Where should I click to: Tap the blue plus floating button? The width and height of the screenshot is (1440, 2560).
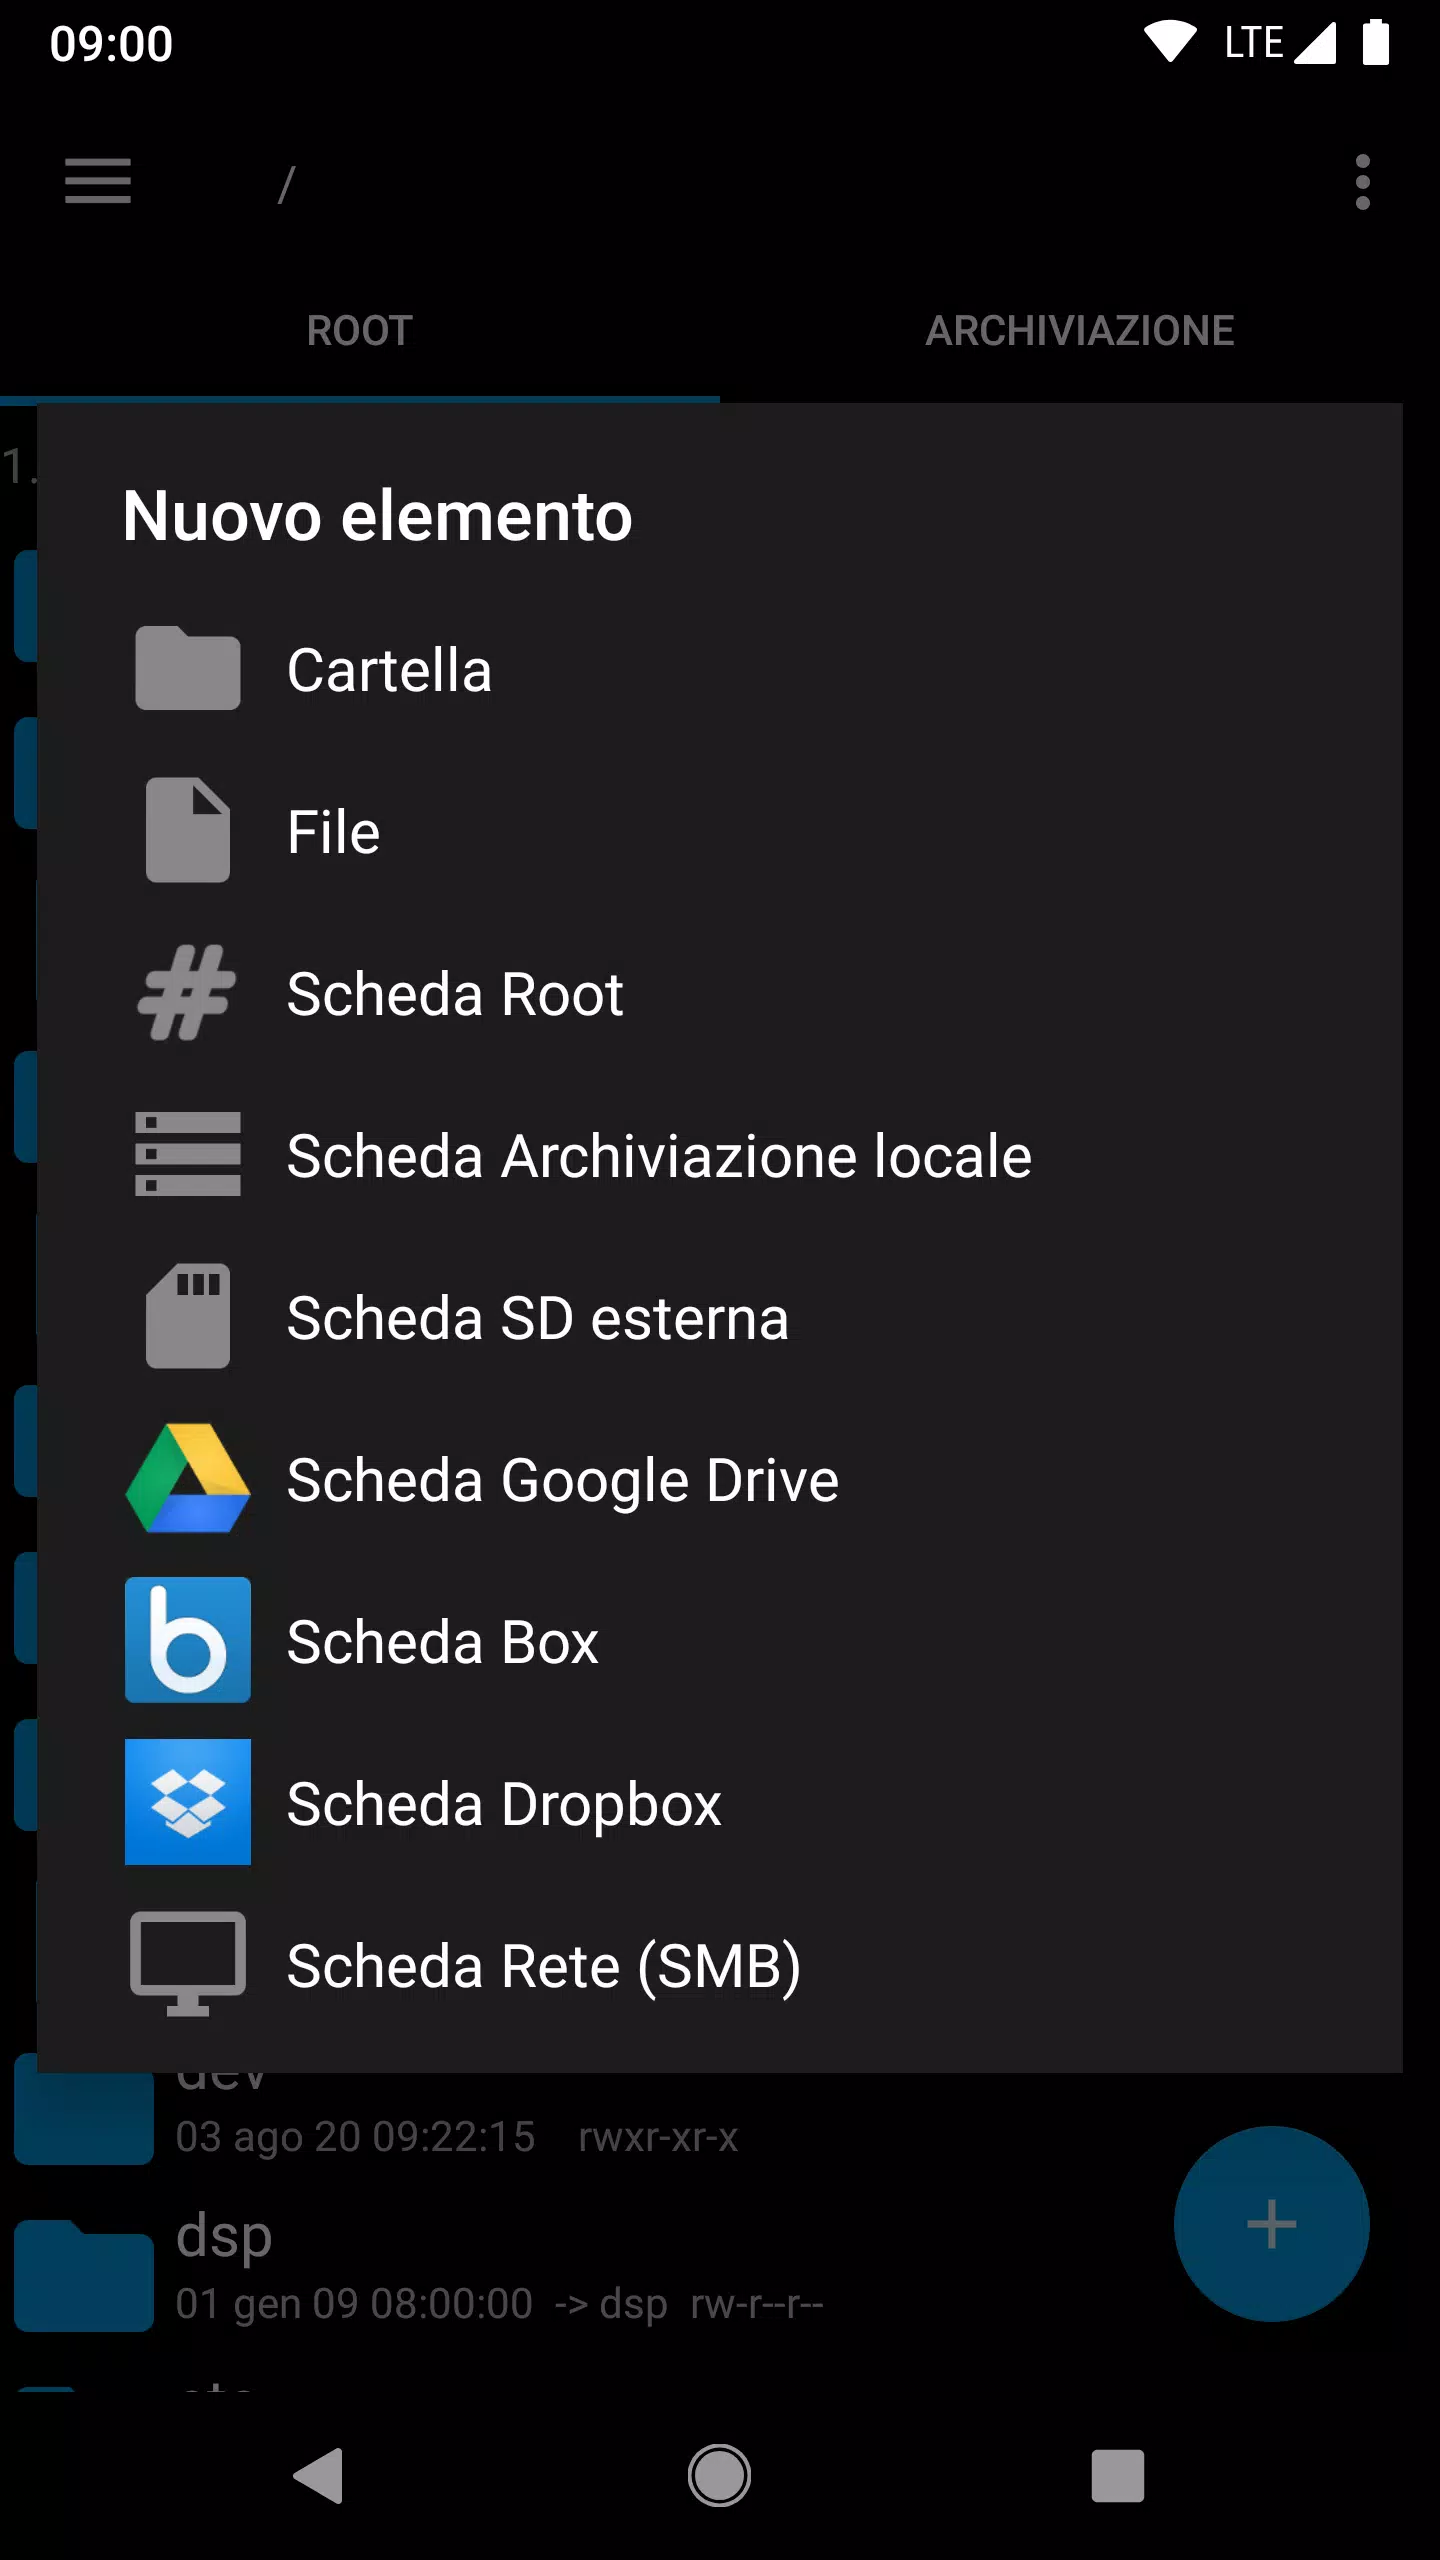click(x=1271, y=2224)
